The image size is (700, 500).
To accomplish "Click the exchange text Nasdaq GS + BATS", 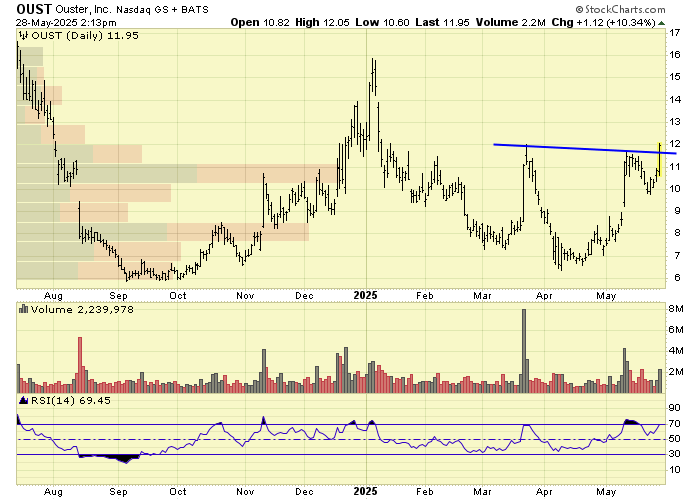I will click(162, 9).
